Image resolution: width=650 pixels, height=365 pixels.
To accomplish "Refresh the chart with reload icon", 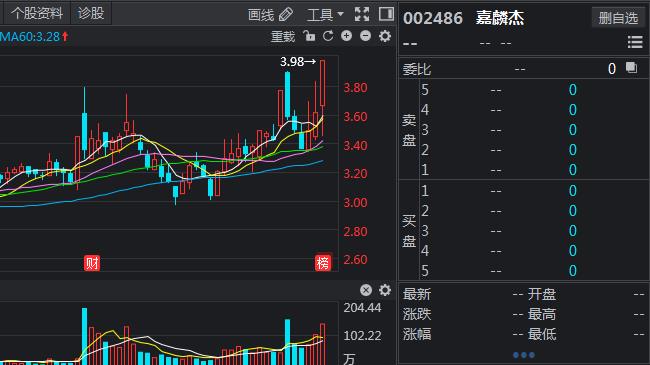I will click(x=328, y=36).
